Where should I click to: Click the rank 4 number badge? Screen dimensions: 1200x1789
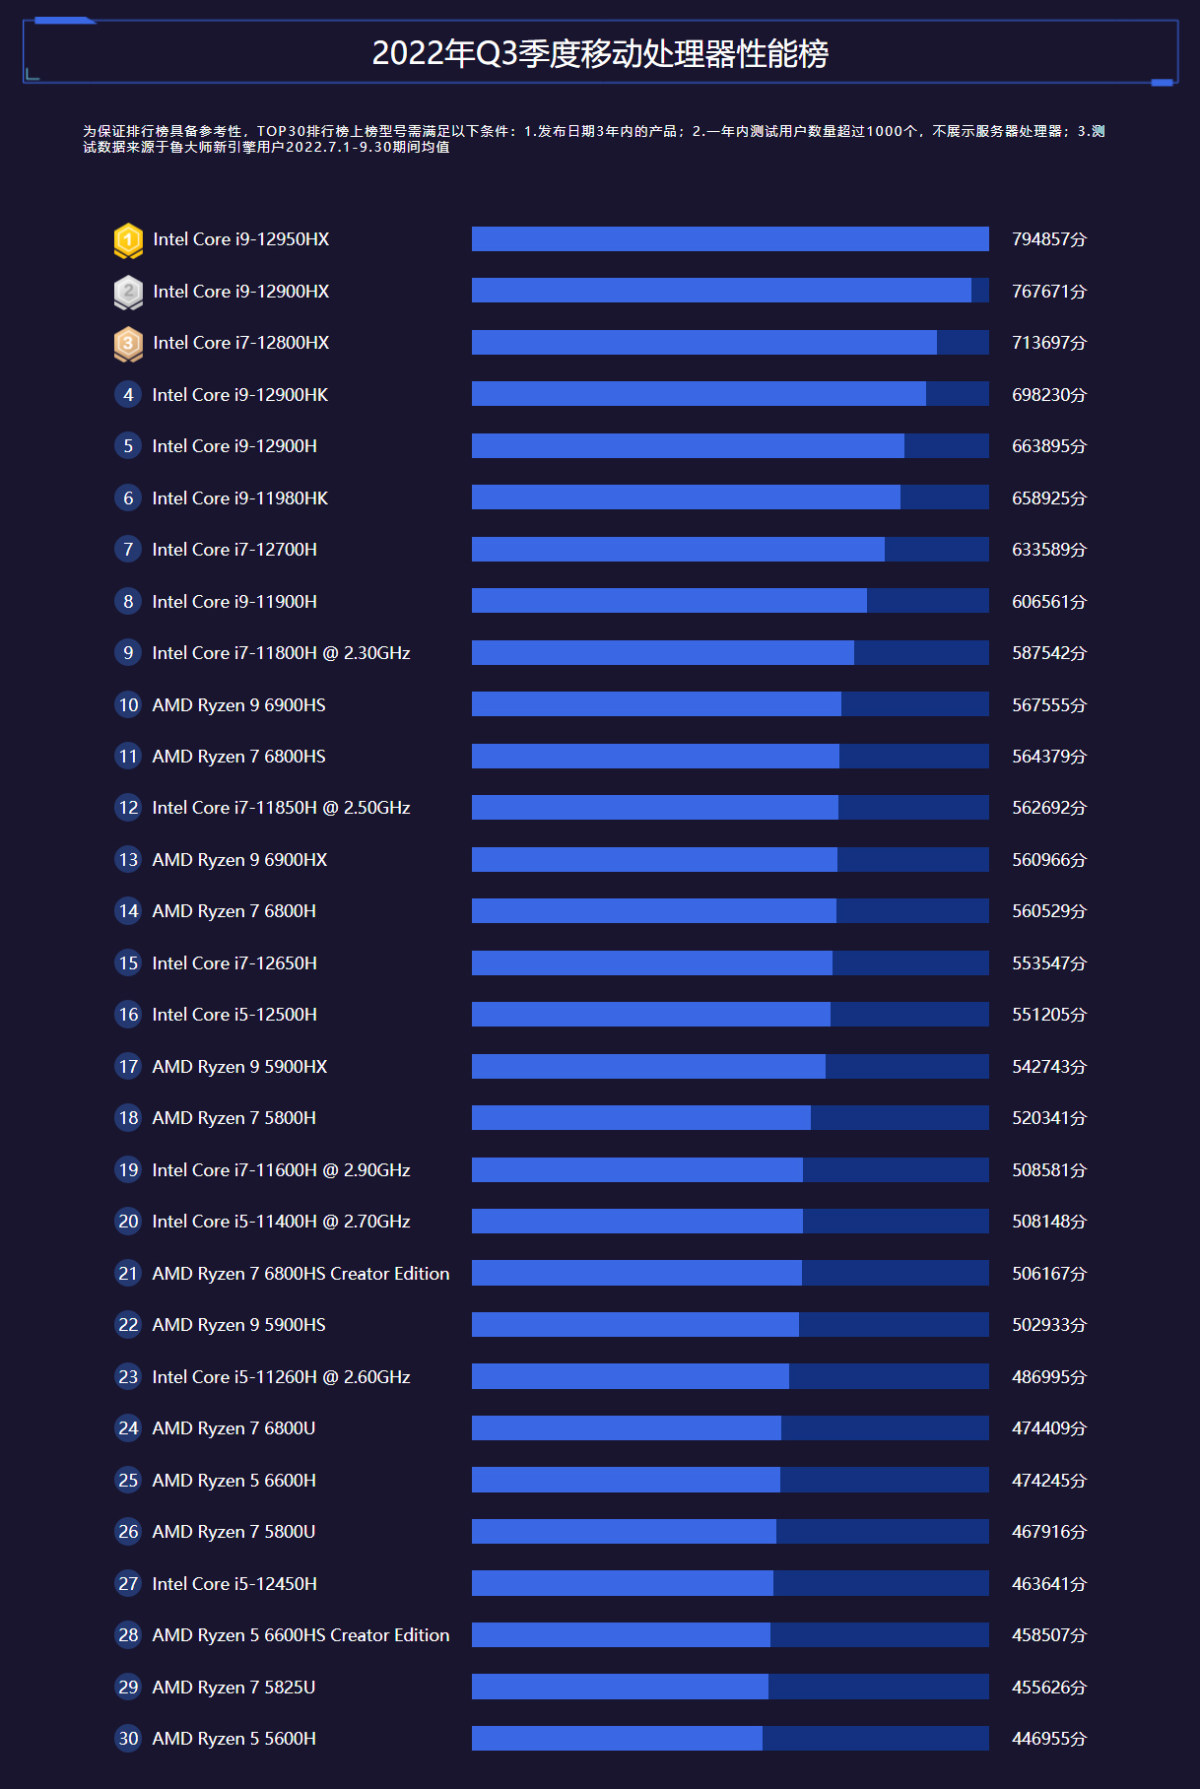128,395
